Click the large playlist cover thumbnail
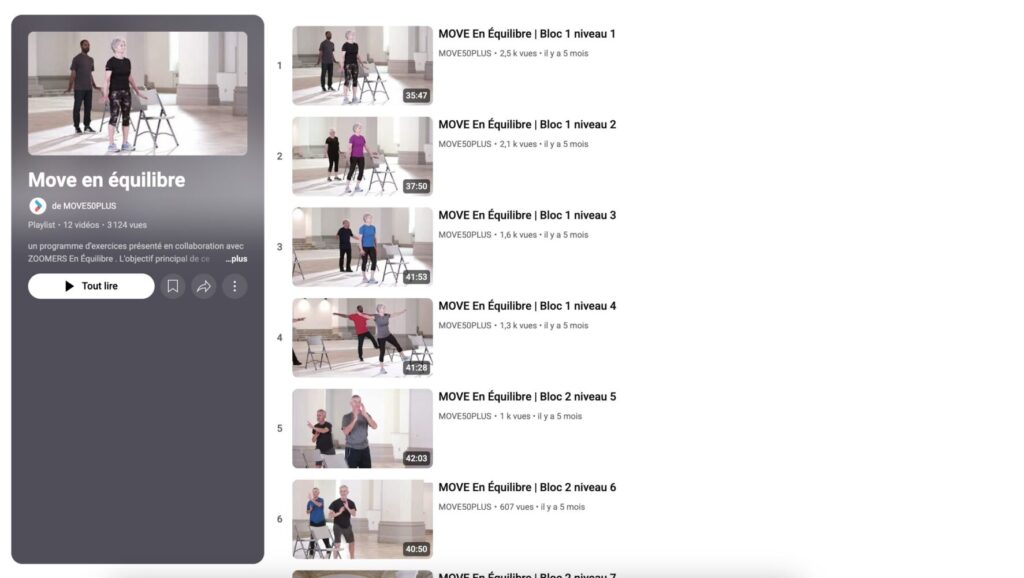The width and height of the screenshot is (1024, 578). (137, 93)
